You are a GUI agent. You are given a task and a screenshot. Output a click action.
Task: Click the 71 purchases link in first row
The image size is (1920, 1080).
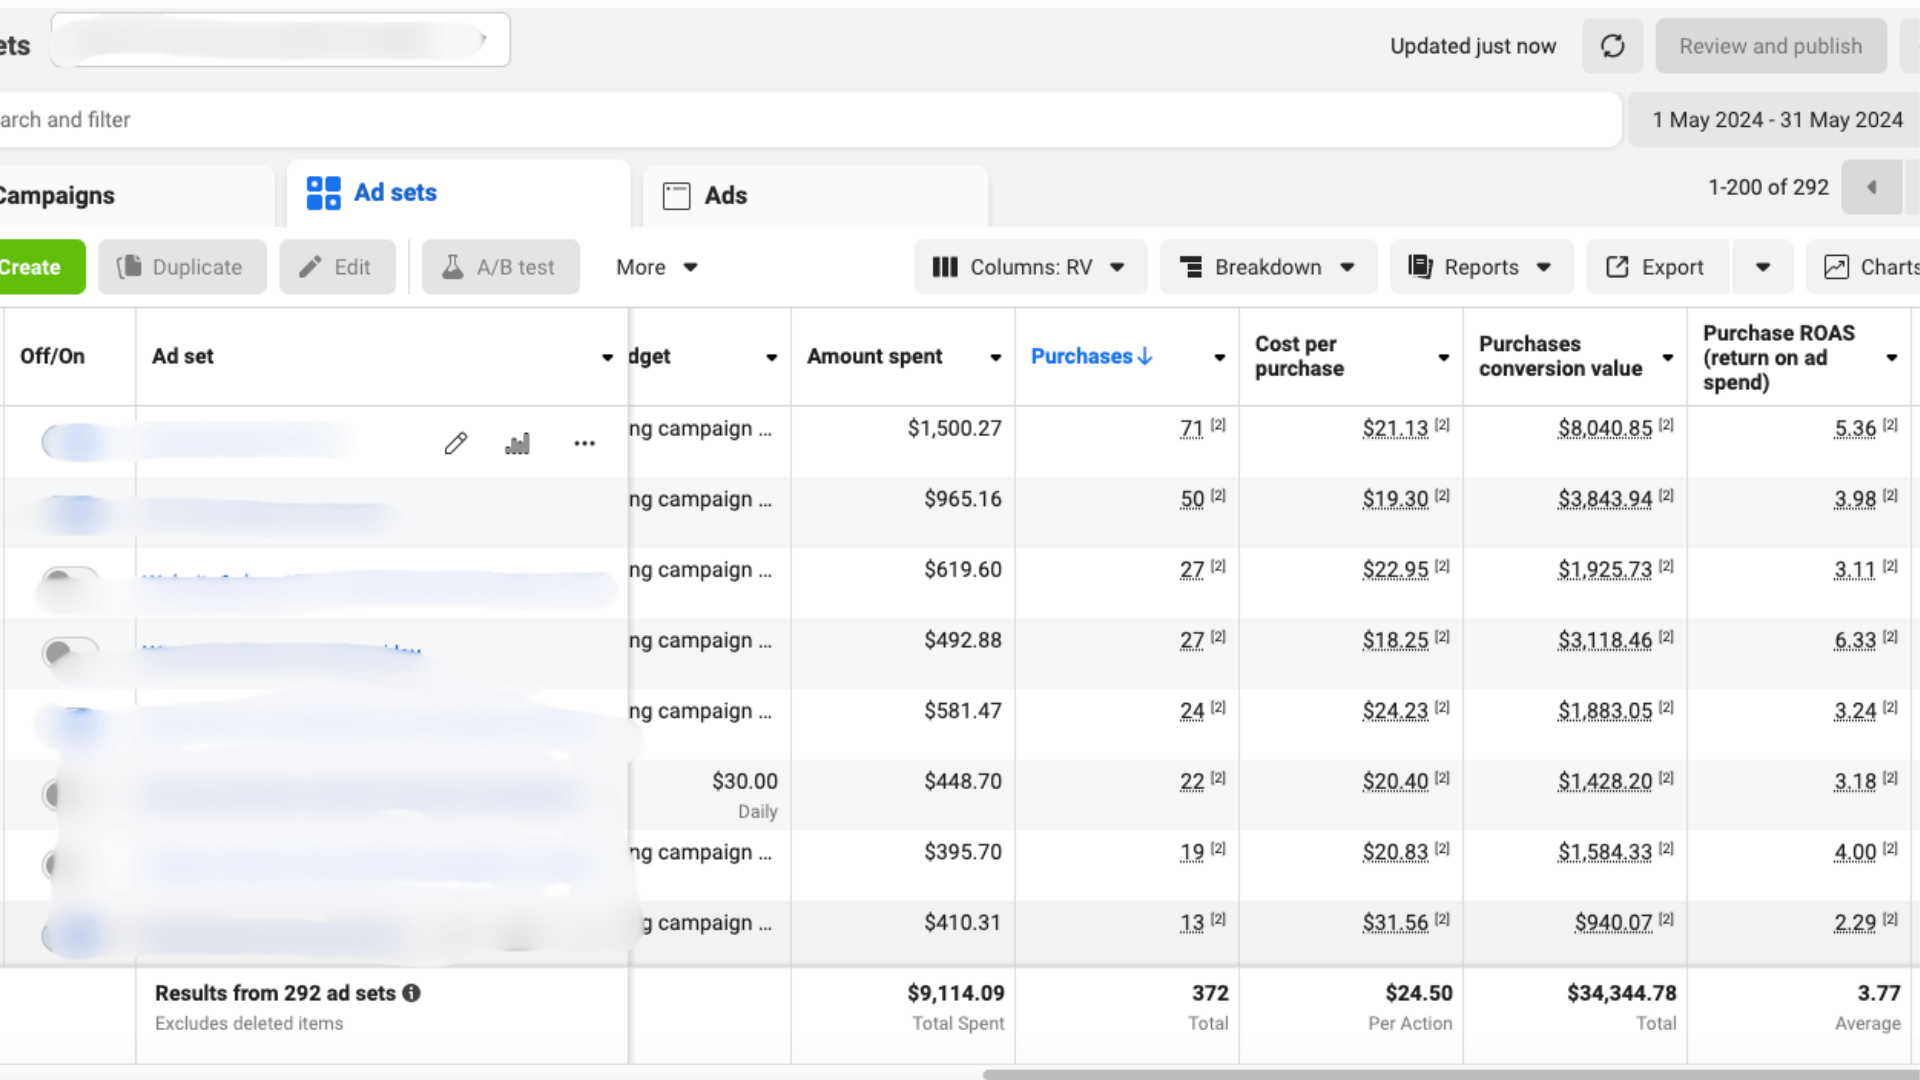click(x=1191, y=429)
